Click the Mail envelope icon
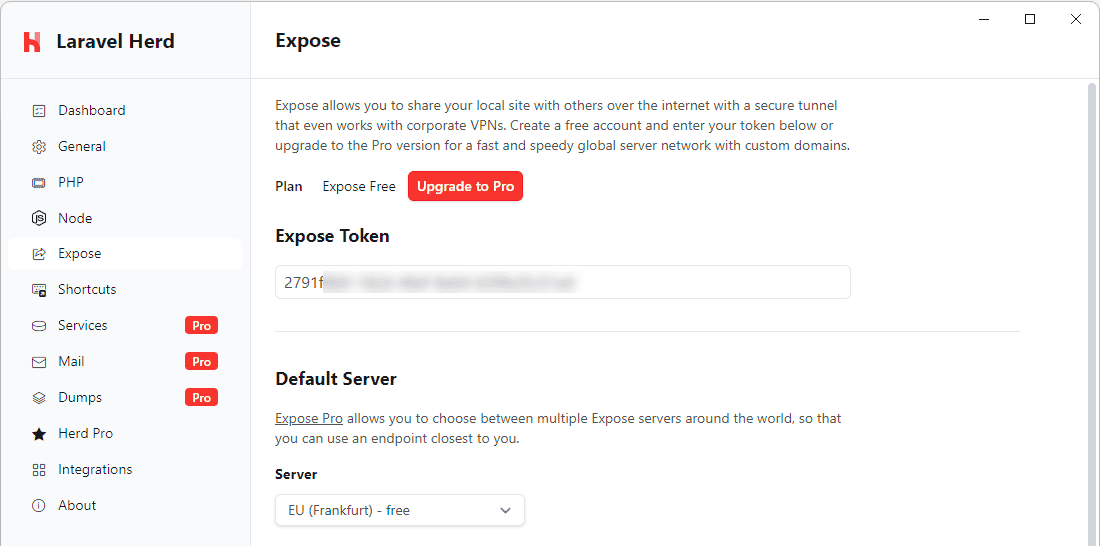Image resolution: width=1100 pixels, height=546 pixels. point(39,362)
